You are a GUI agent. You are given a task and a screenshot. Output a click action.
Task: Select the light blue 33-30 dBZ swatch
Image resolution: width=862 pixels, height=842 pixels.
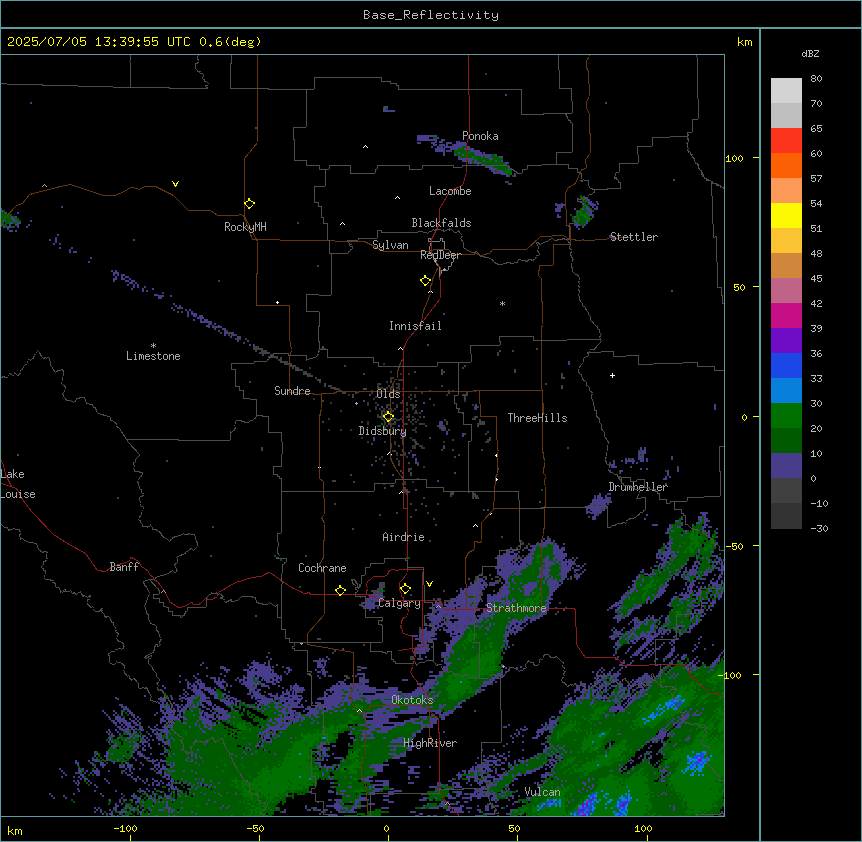point(786,391)
